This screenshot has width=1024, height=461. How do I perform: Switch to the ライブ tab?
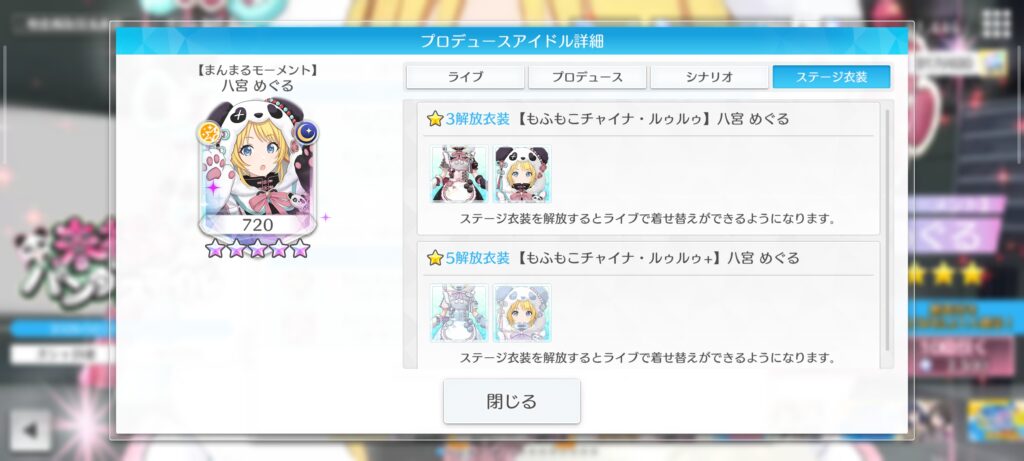[465, 77]
